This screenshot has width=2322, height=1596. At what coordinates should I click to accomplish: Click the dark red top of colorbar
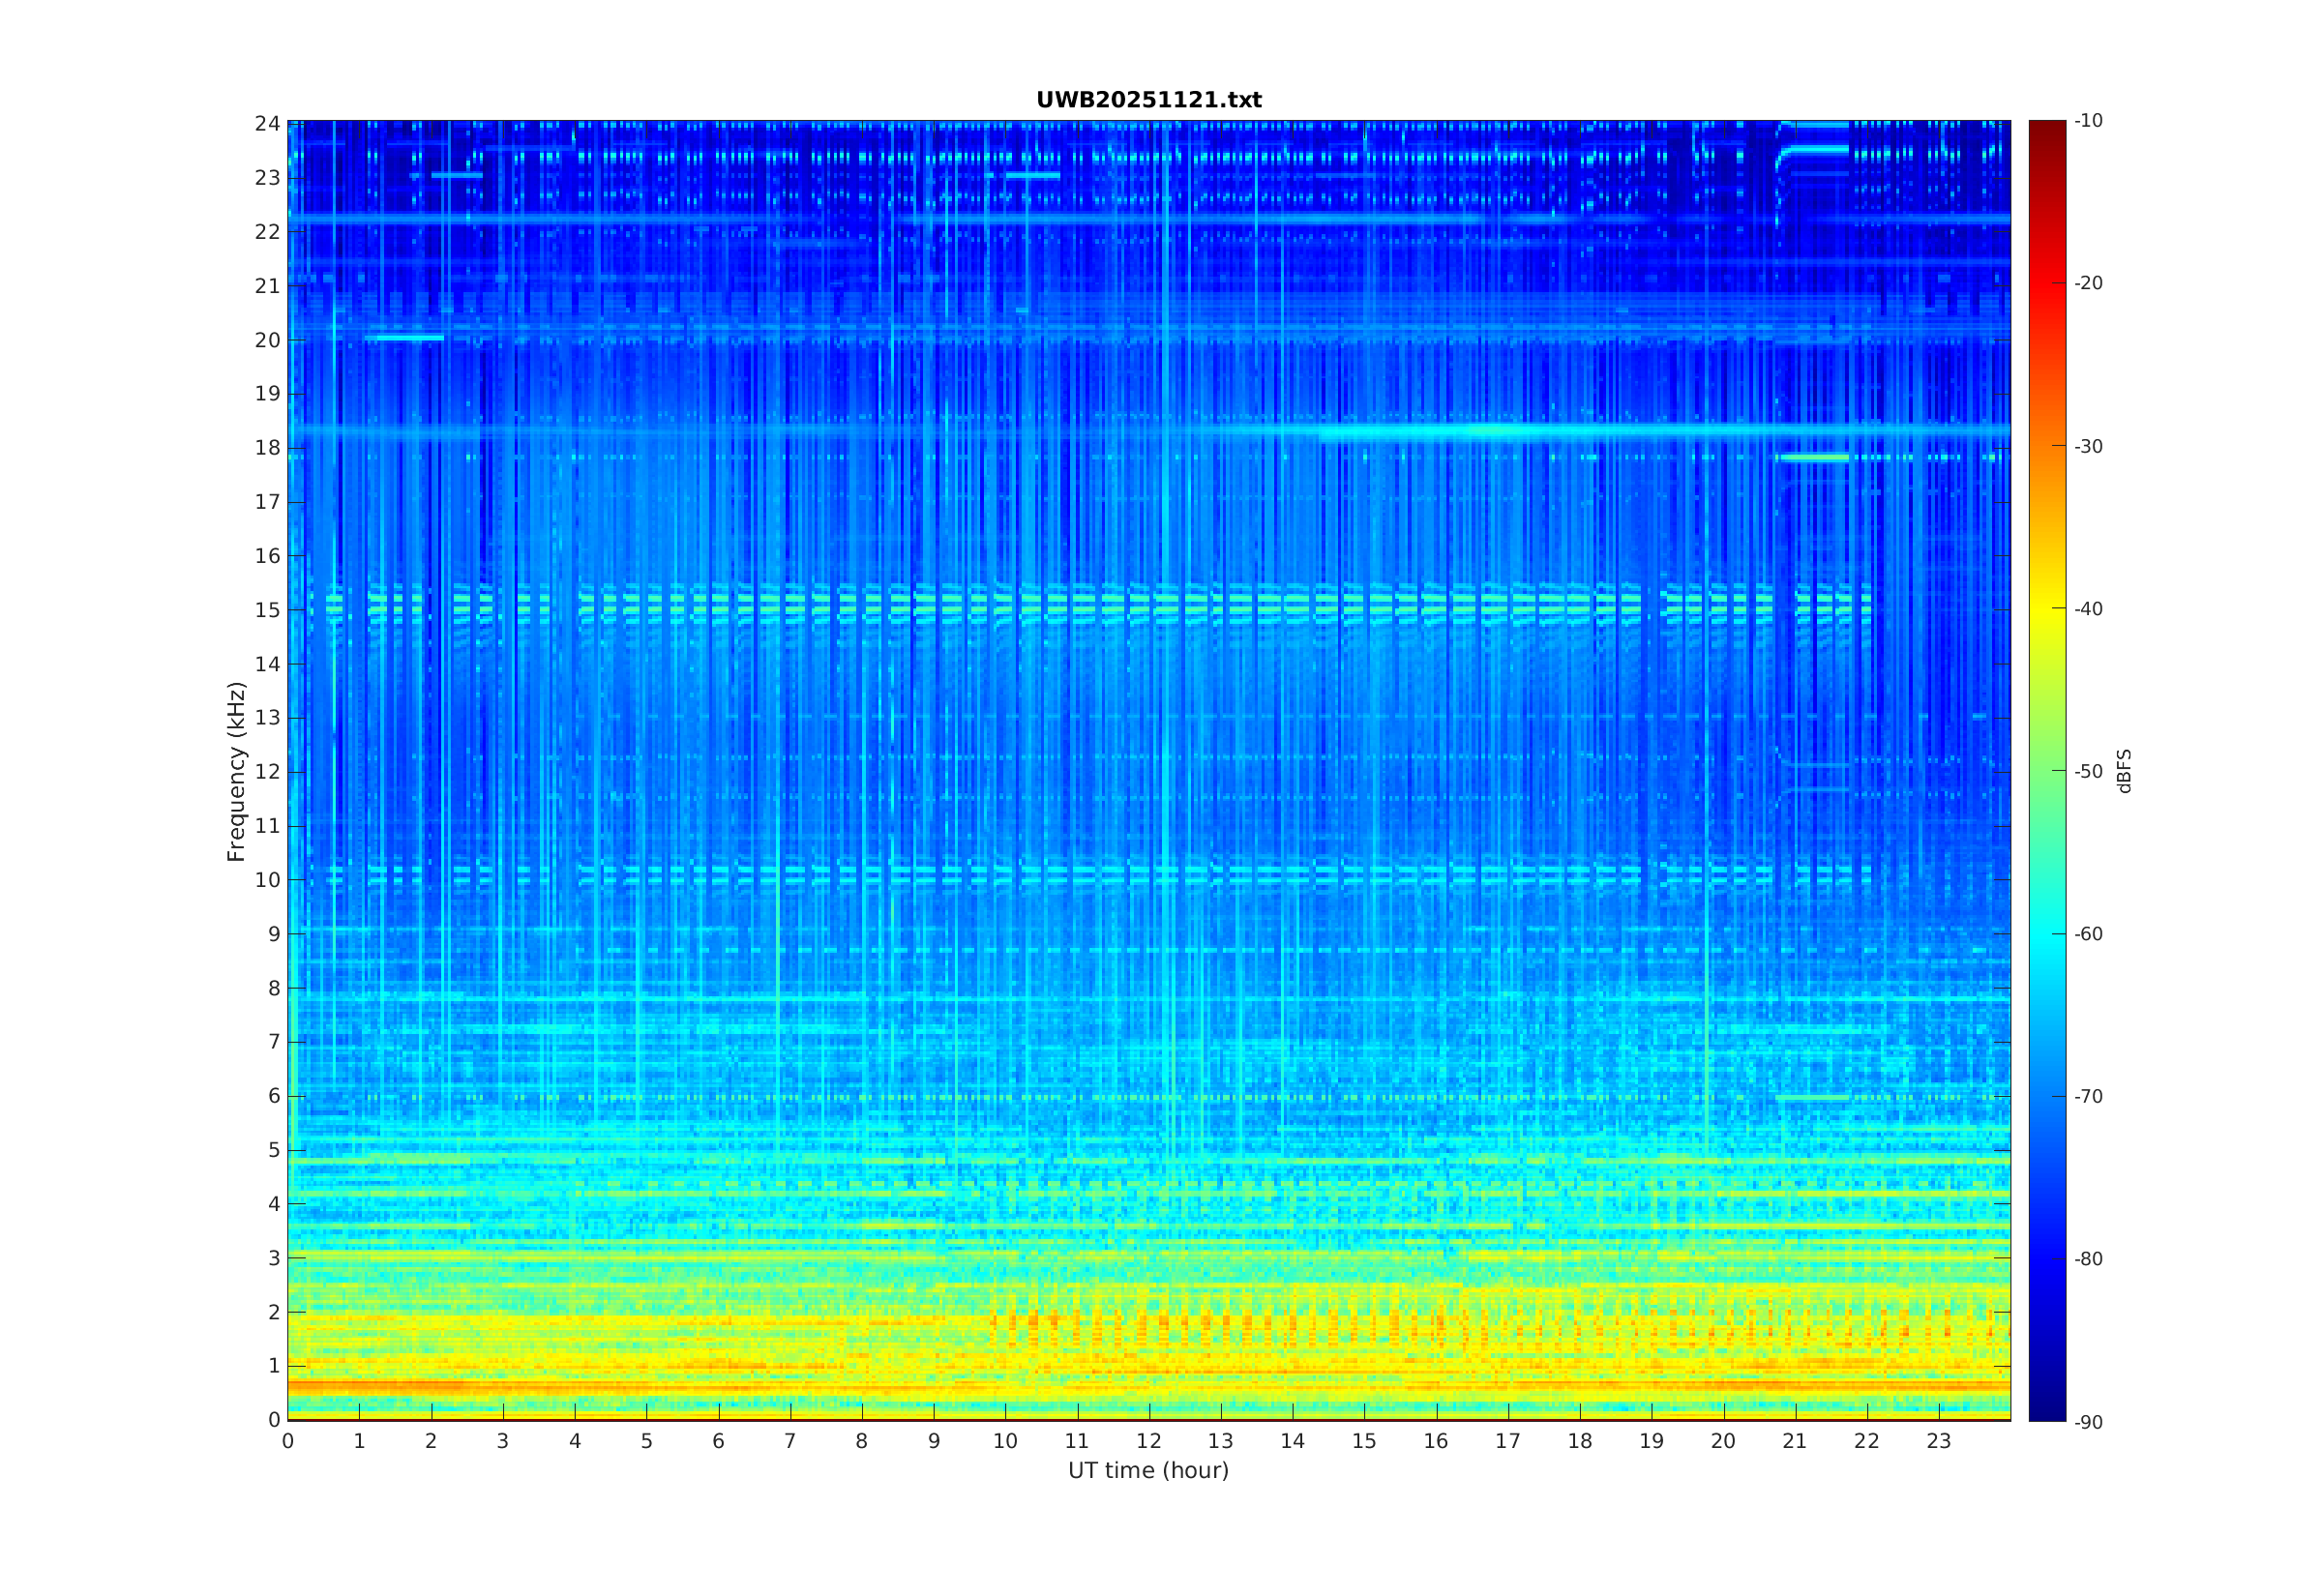point(2046,128)
